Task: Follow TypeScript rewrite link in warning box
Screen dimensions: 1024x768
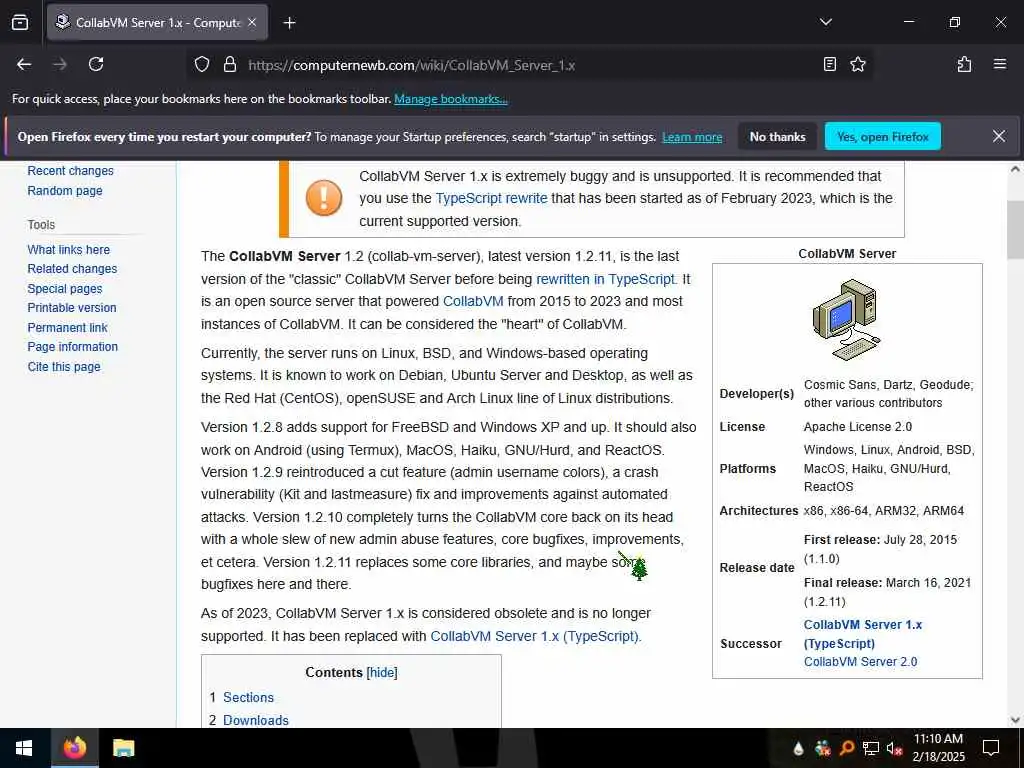Action: tap(491, 198)
